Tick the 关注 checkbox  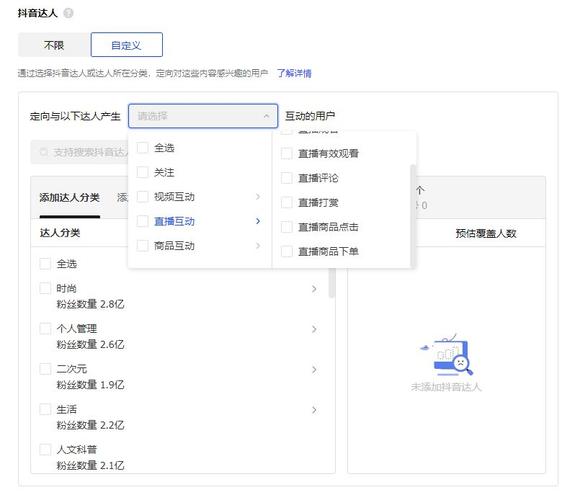click(x=142, y=172)
